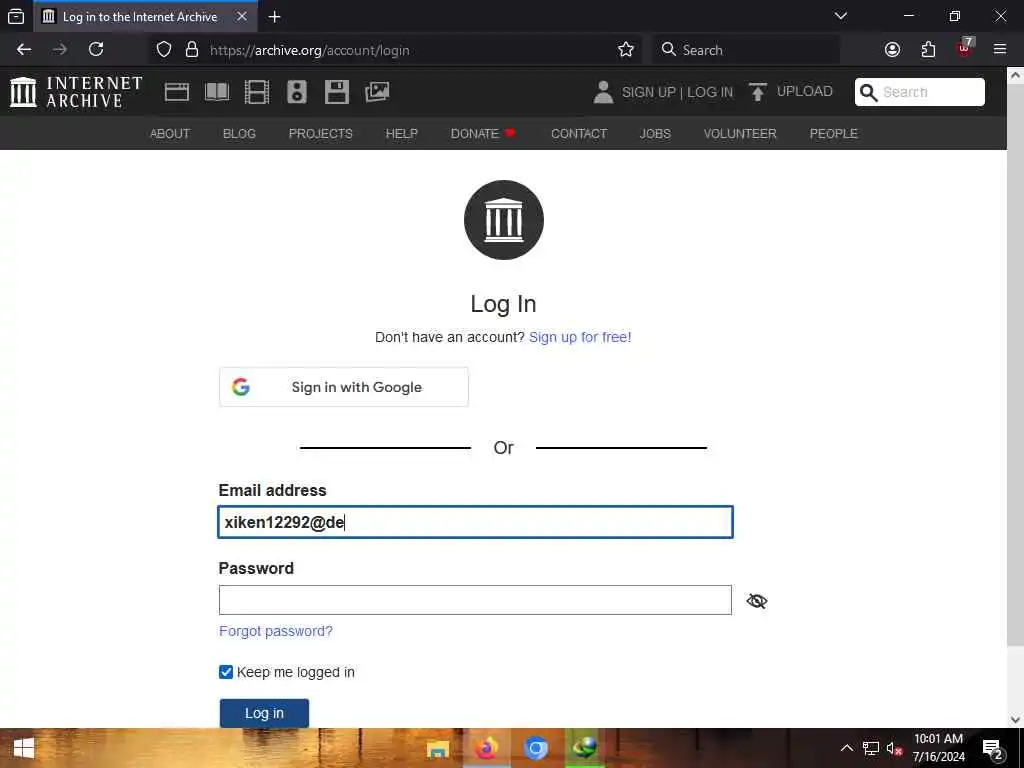This screenshot has height=768, width=1024.
Task: Open the CONTACT menu item
Action: (x=579, y=133)
